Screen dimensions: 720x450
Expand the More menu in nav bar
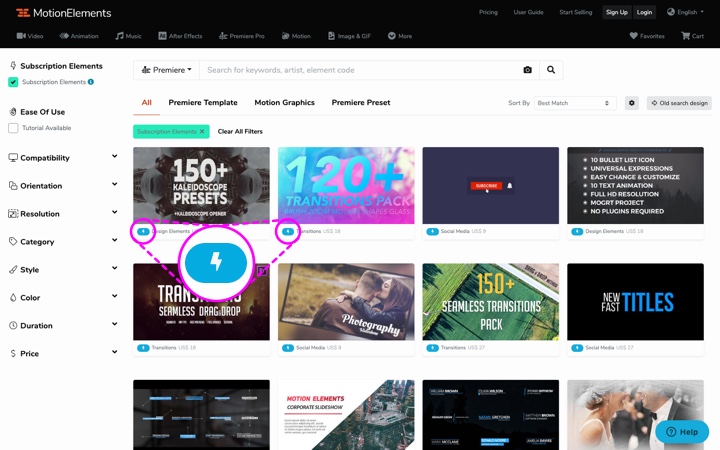click(x=400, y=36)
